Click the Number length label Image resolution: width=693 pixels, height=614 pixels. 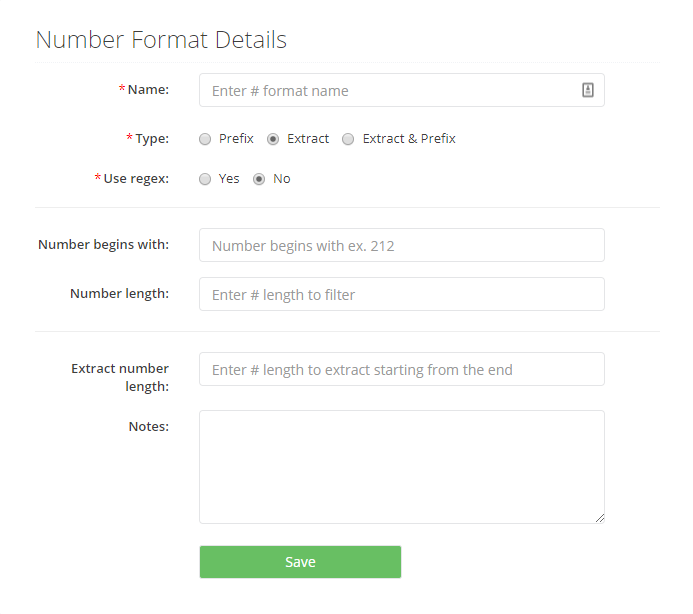coord(119,294)
